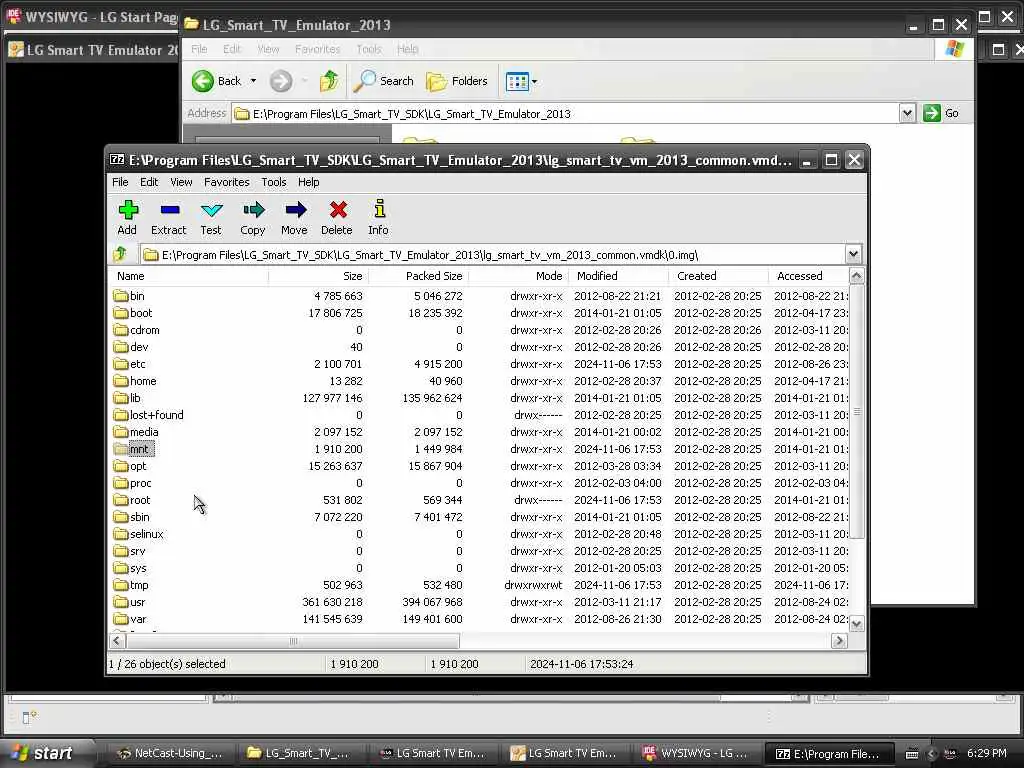Open File menu in 7-Zip

click(x=120, y=182)
